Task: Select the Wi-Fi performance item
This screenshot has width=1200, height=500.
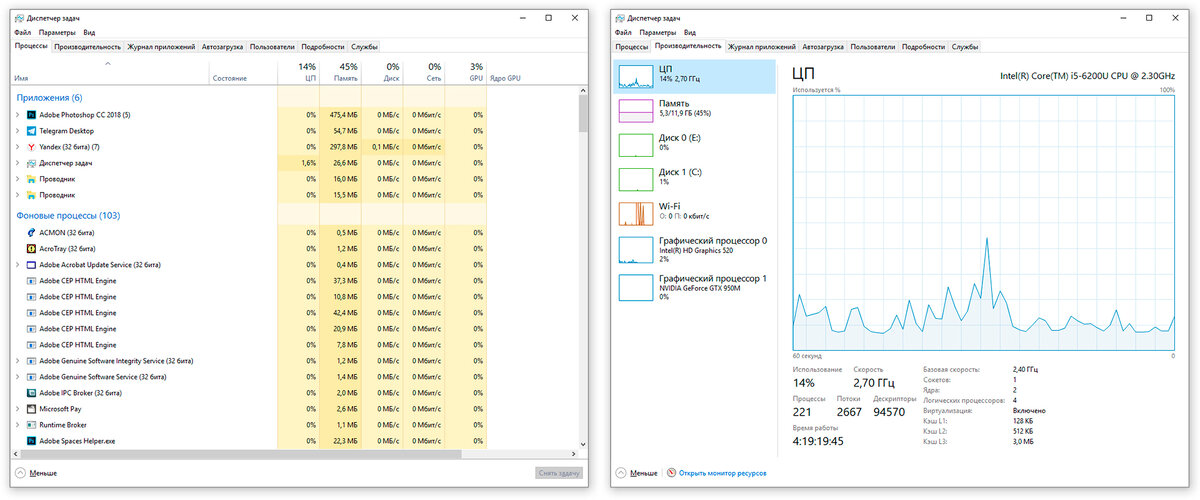Action: (x=695, y=214)
